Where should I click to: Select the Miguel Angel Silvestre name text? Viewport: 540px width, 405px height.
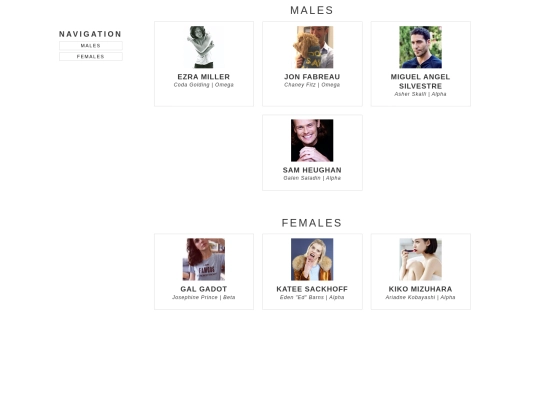[420, 81]
